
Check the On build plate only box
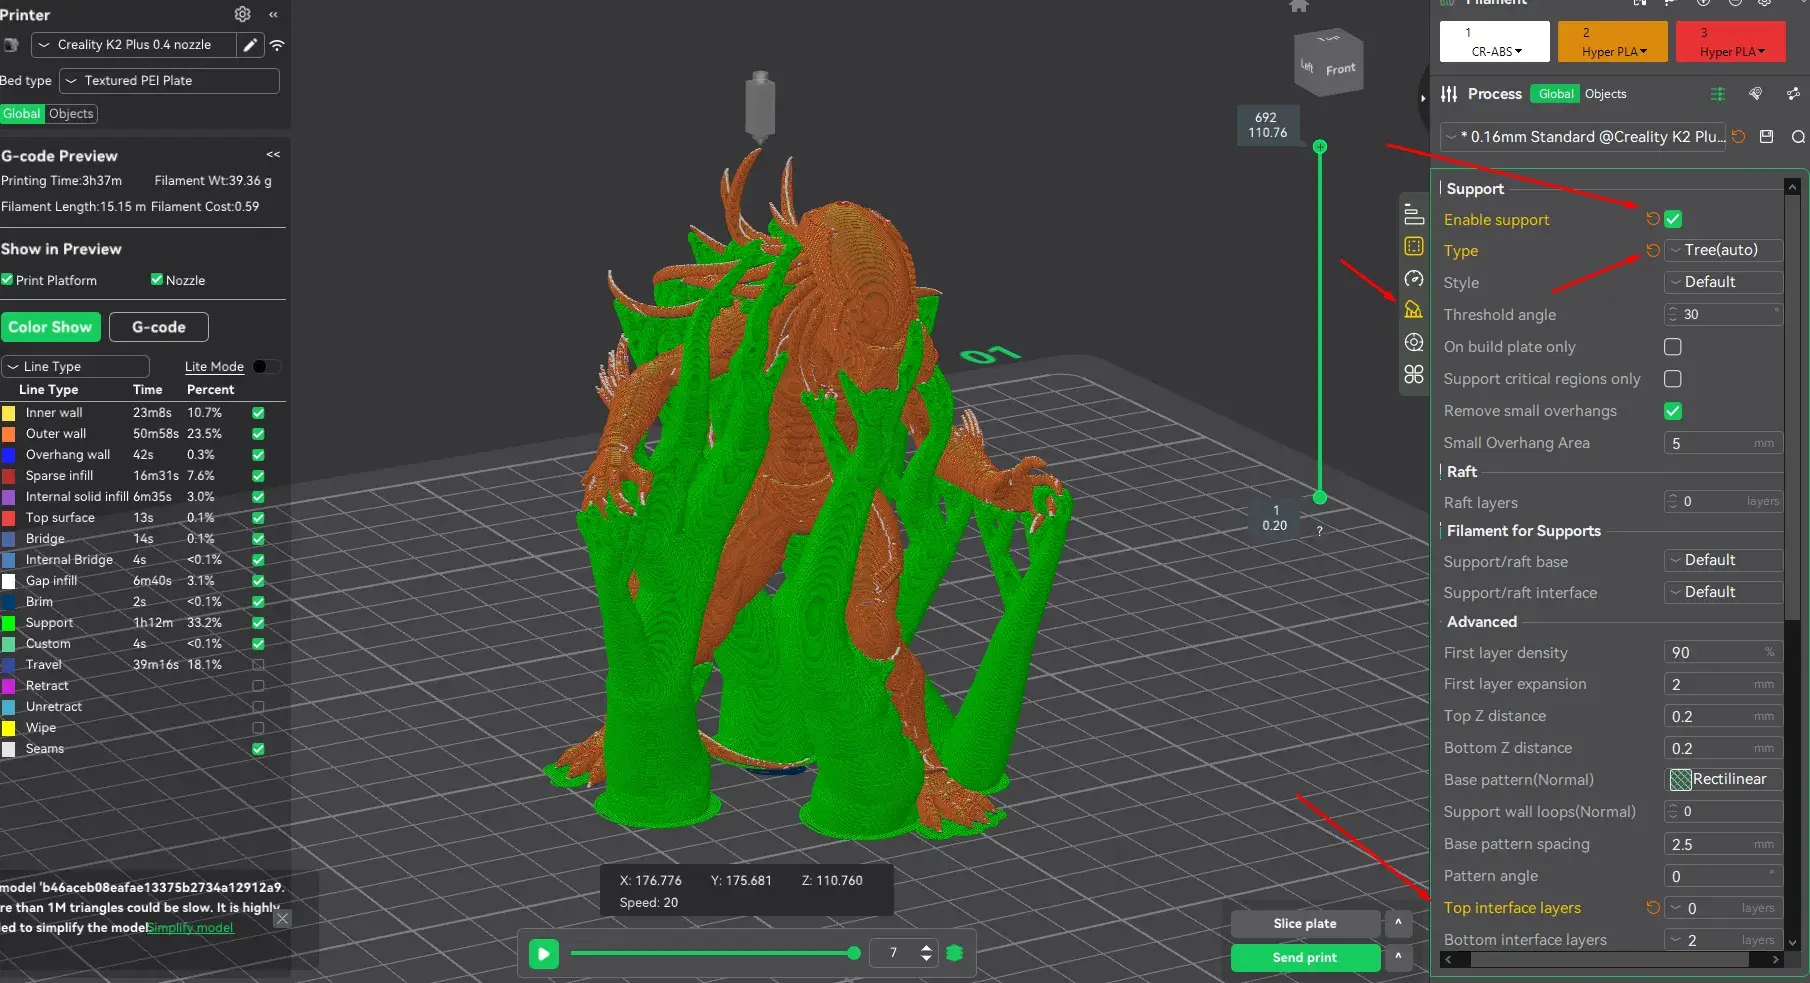click(1673, 347)
